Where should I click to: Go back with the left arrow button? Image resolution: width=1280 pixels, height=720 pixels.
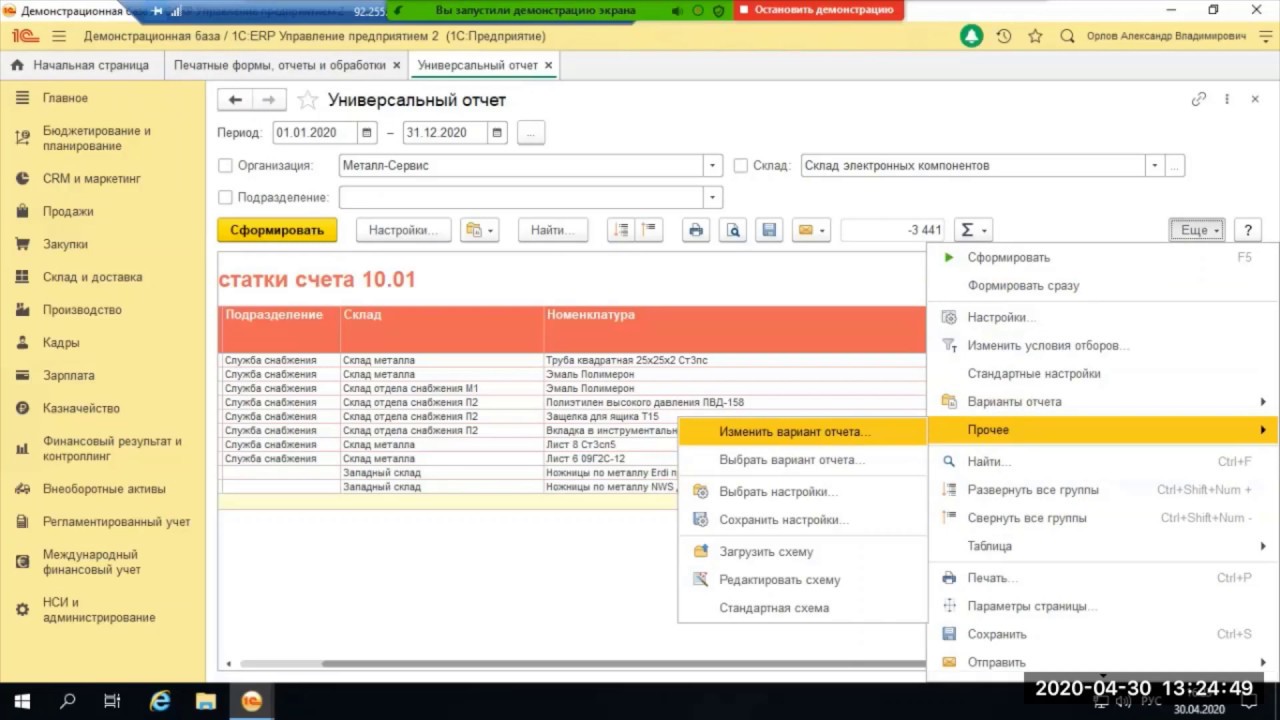tap(235, 100)
